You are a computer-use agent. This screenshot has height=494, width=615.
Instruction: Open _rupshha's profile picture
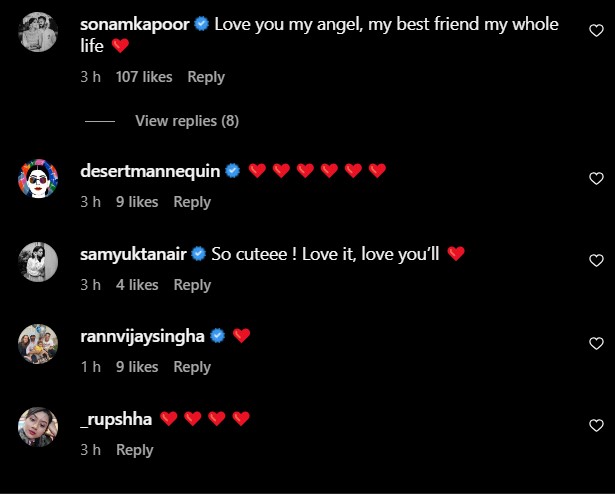click(39, 428)
